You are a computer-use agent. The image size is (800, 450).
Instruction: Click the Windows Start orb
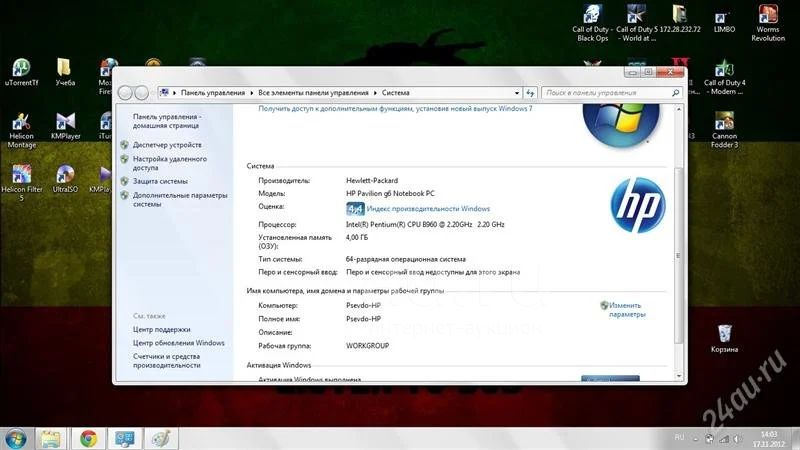coord(16,438)
